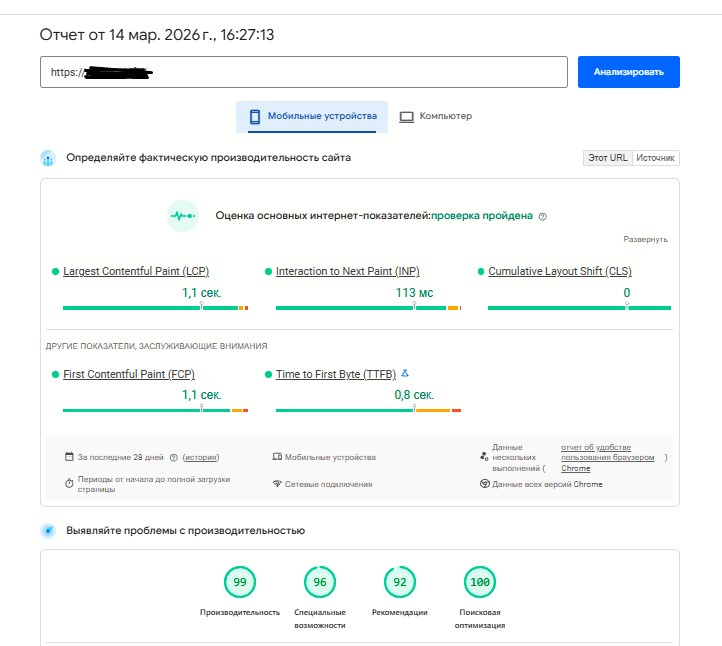Select the Источник toggle

click(656, 158)
